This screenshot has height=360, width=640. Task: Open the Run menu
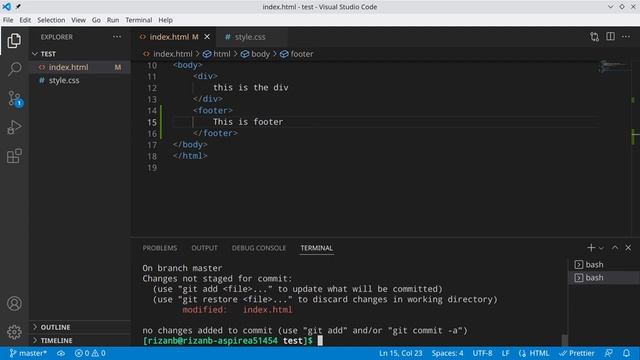tap(113, 20)
